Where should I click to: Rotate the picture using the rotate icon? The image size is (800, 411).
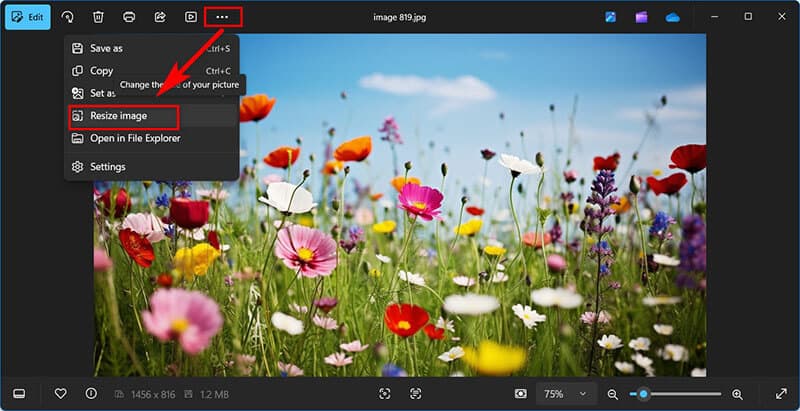click(x=67, y=17)
